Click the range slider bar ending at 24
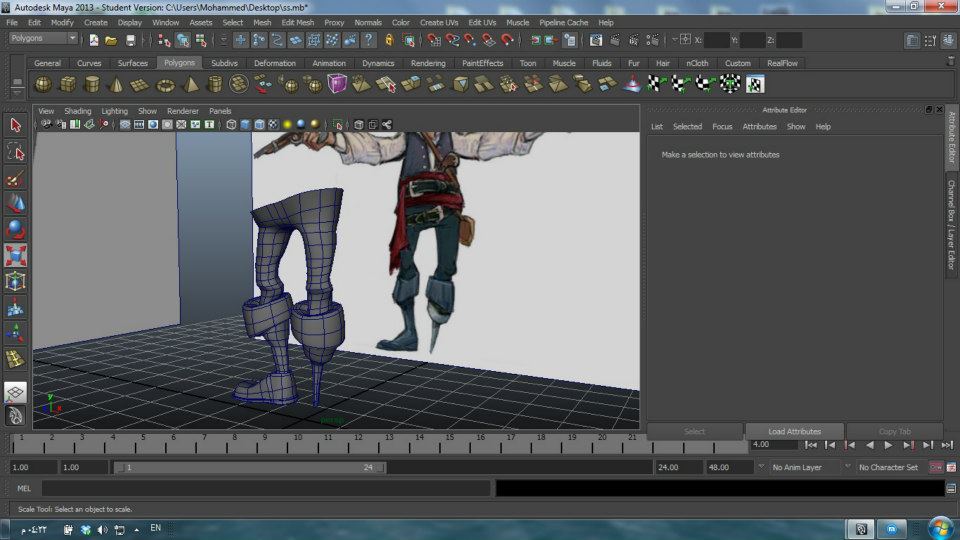960x540 pixels. [249, 467]
